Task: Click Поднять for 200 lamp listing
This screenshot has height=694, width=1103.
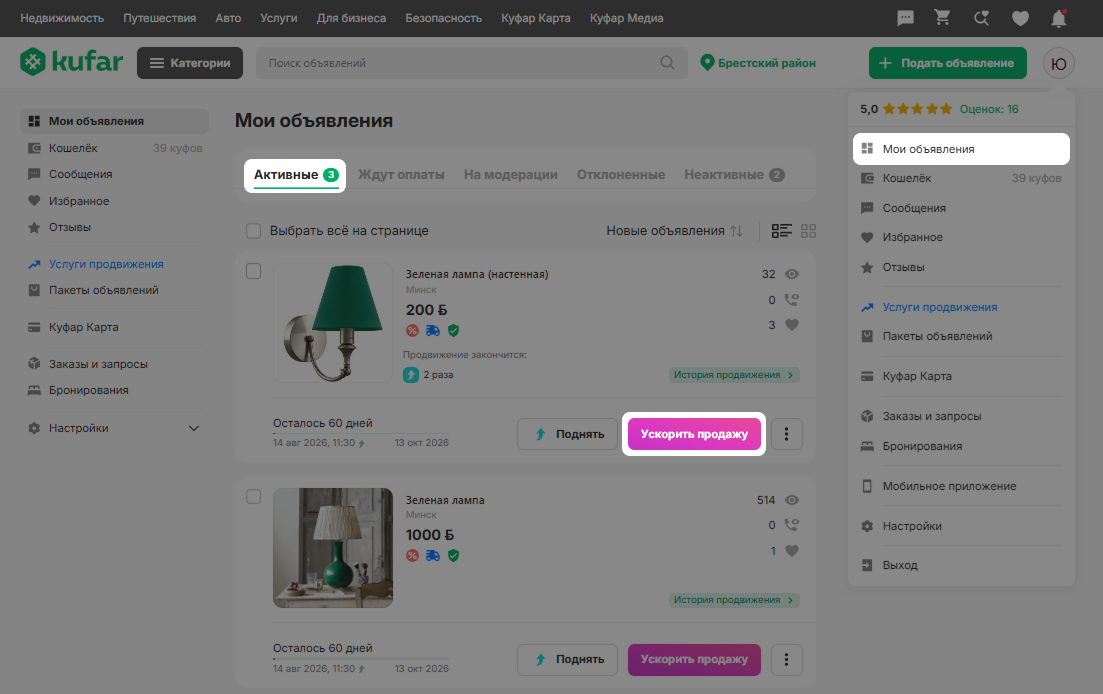Action: (568, 434)
